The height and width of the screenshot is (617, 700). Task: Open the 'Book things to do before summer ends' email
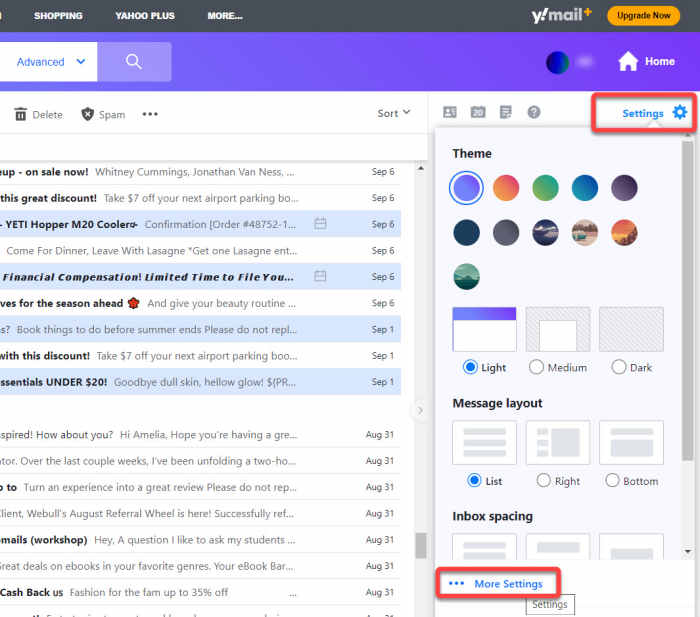pos(200,329)
